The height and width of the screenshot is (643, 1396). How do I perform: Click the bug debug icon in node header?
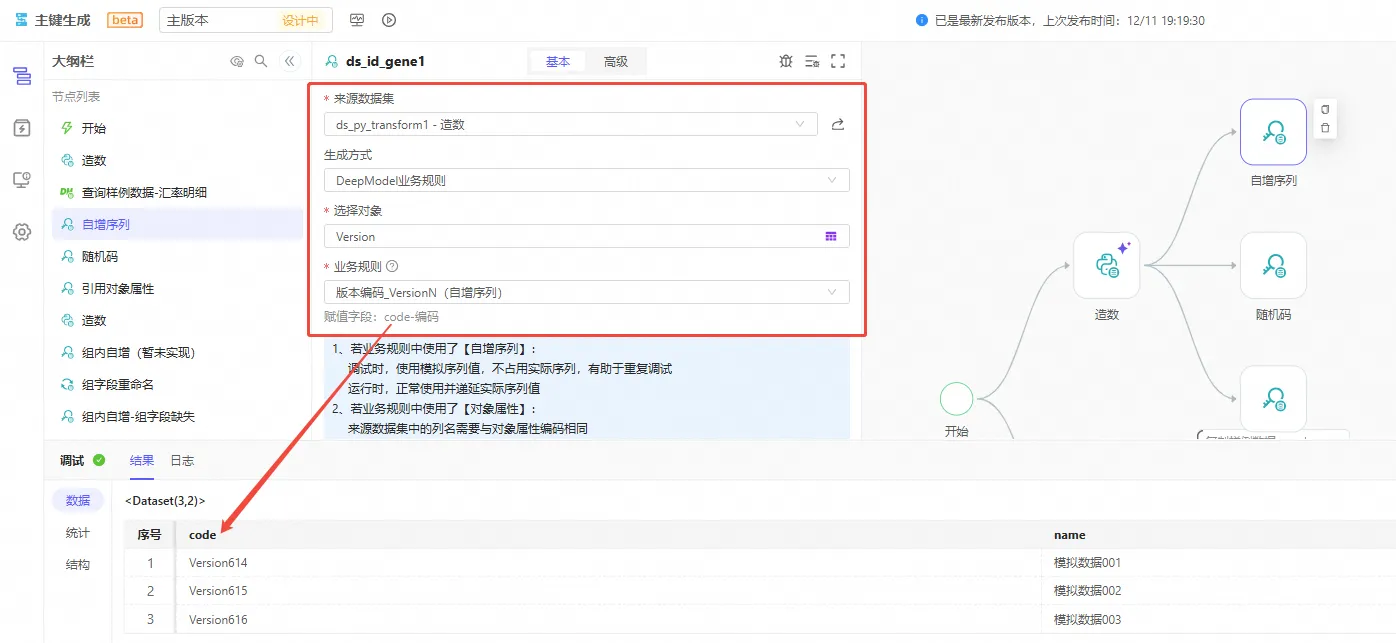785,61
